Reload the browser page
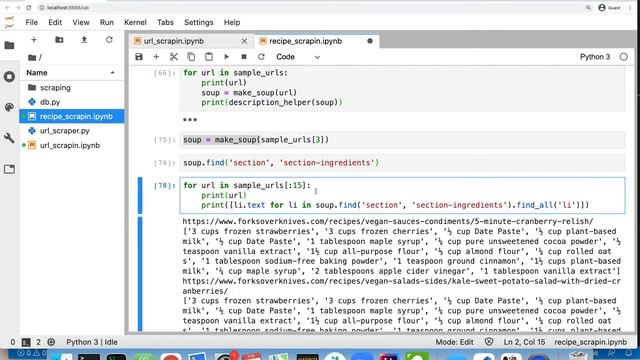This screenshot has height=360, width=640. pos(29,7)
